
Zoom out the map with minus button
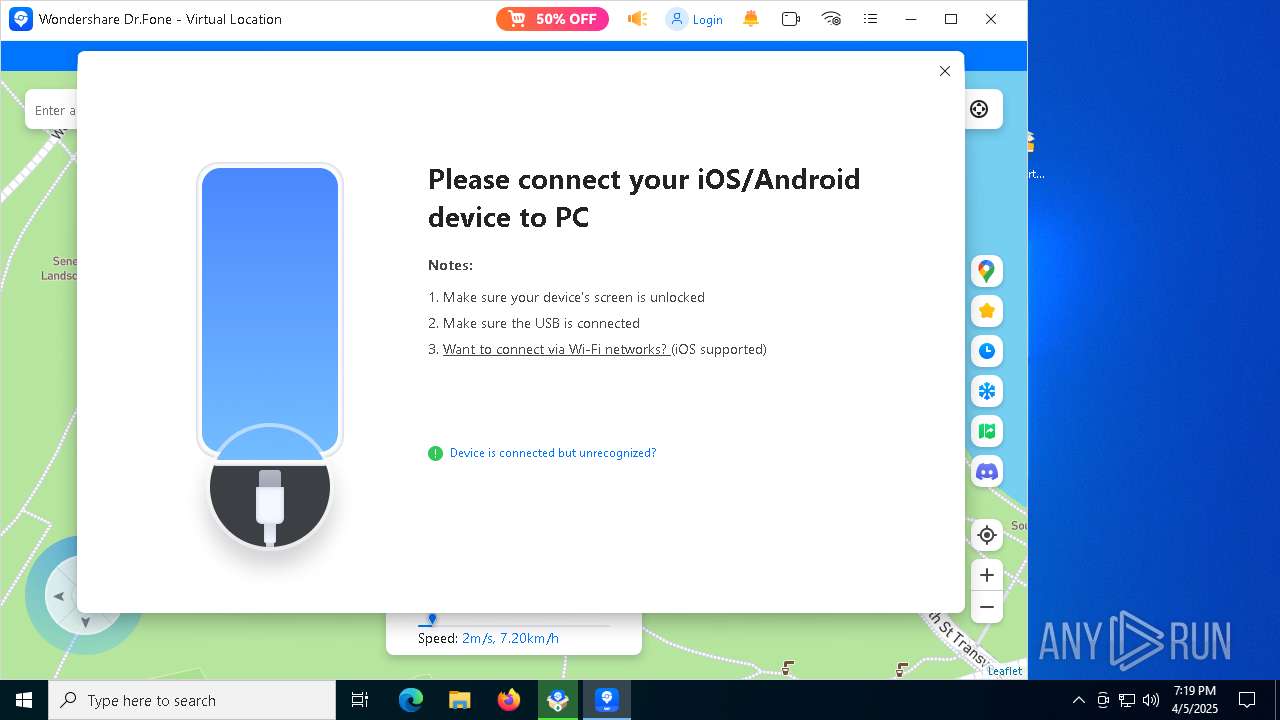click(x=987, y=607)
